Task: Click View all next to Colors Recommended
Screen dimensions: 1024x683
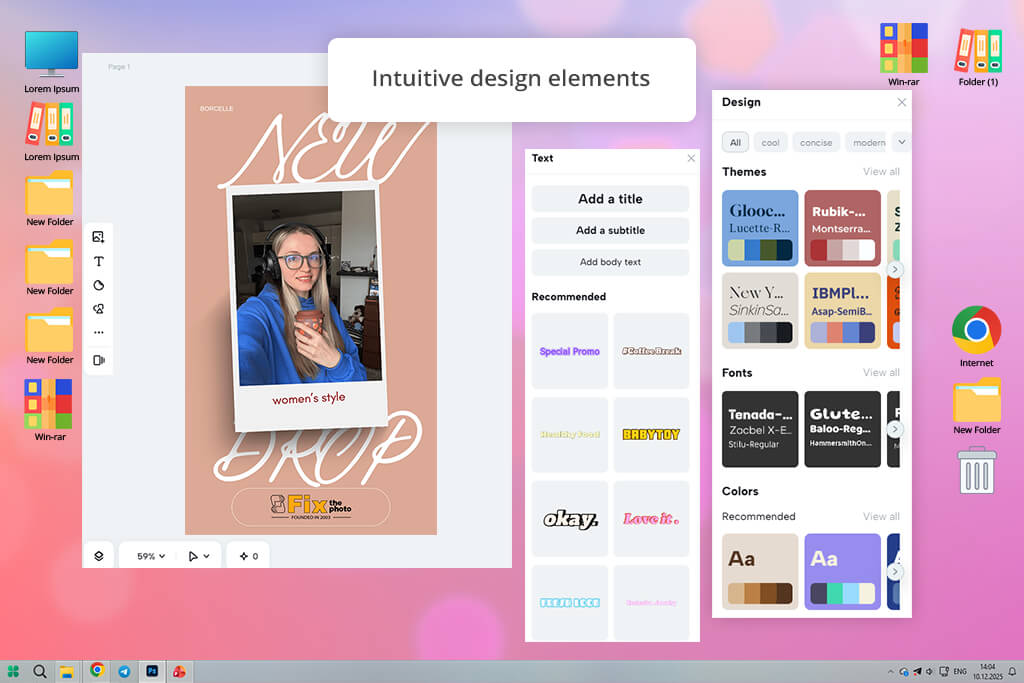Action: click(x=881, y=516)
